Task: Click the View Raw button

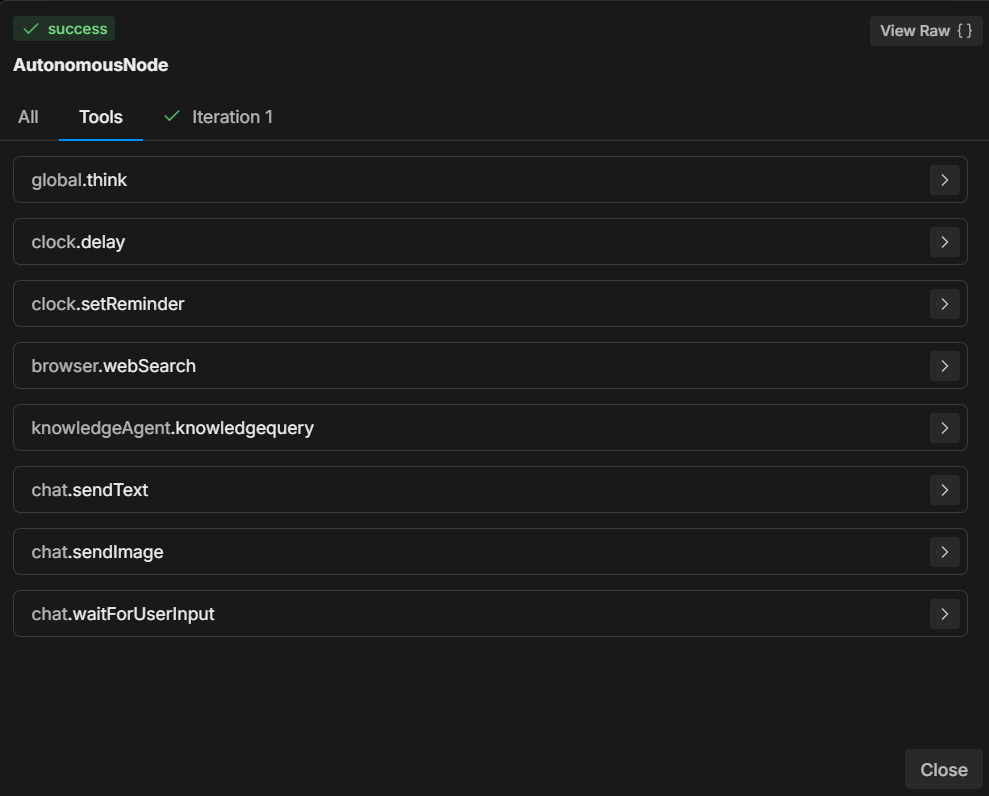Action: [x=926, y=31]
